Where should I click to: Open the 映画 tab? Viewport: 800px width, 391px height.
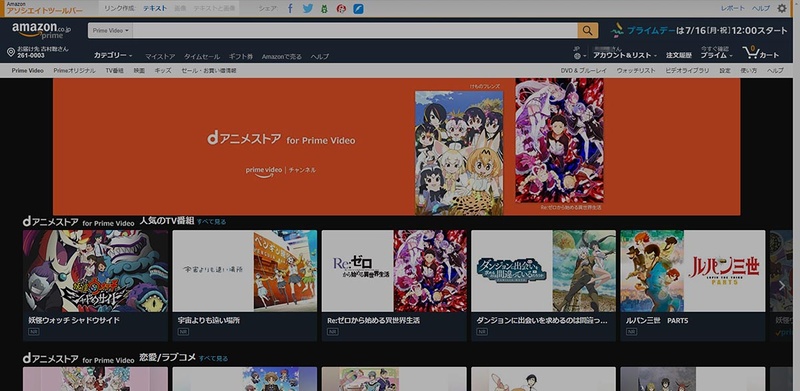click(x=139, y=70)
